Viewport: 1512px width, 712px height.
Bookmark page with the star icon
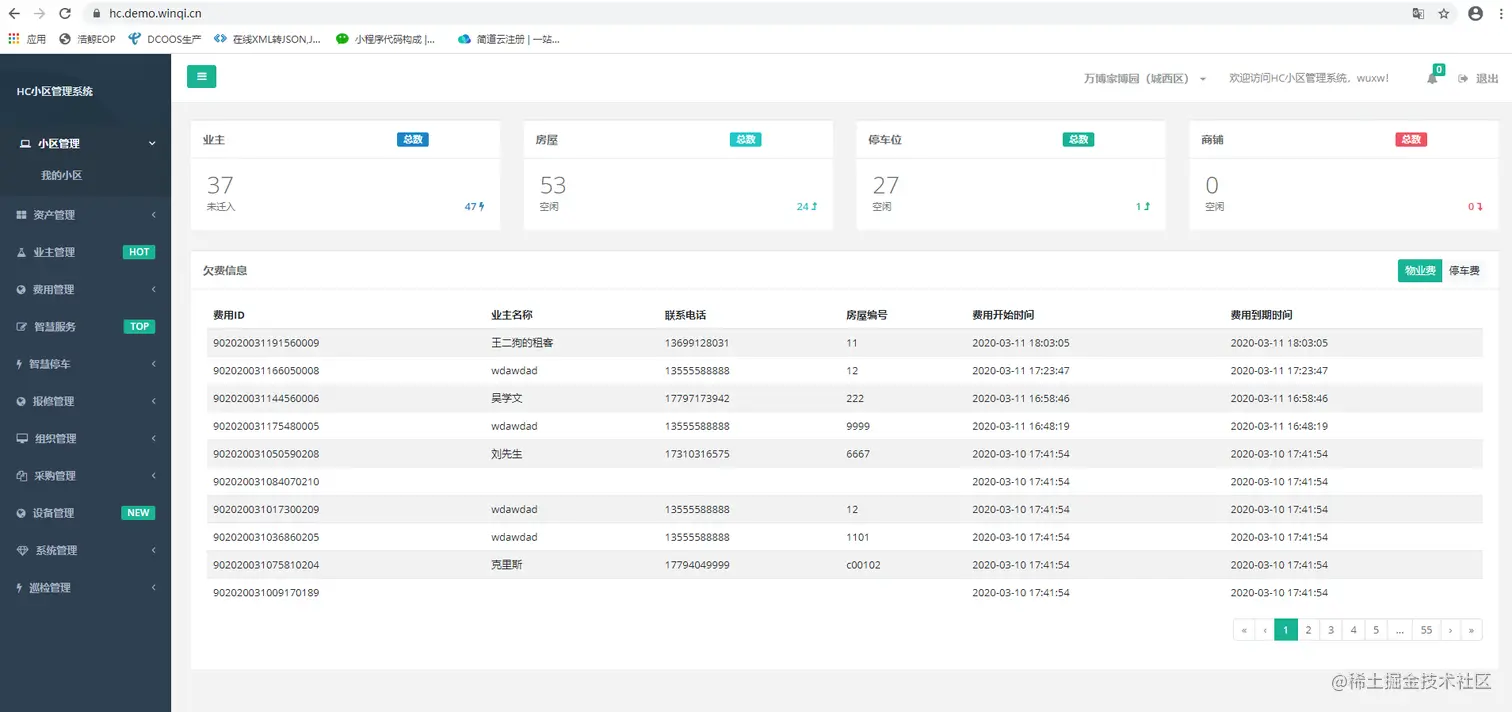point(1444,14)
